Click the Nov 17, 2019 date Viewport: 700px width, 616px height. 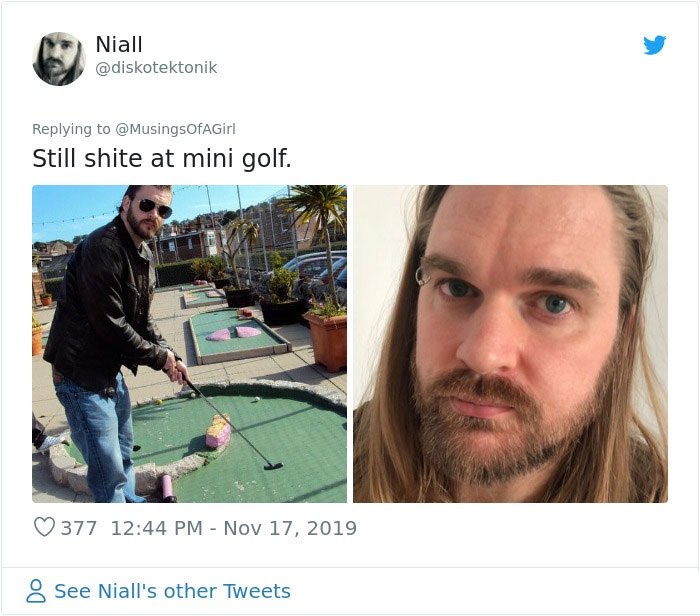pyautogui.click(x=290, y=528)
